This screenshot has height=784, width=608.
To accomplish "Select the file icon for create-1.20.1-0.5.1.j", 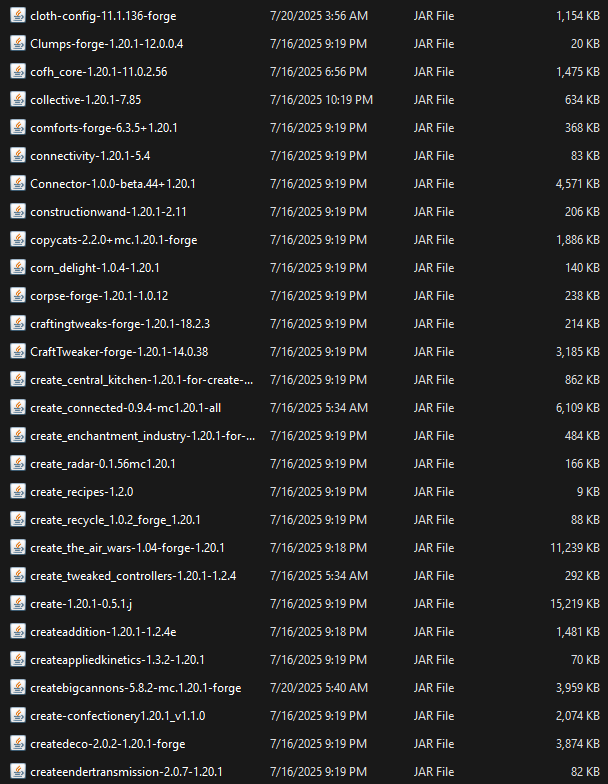I will [18, 604].
